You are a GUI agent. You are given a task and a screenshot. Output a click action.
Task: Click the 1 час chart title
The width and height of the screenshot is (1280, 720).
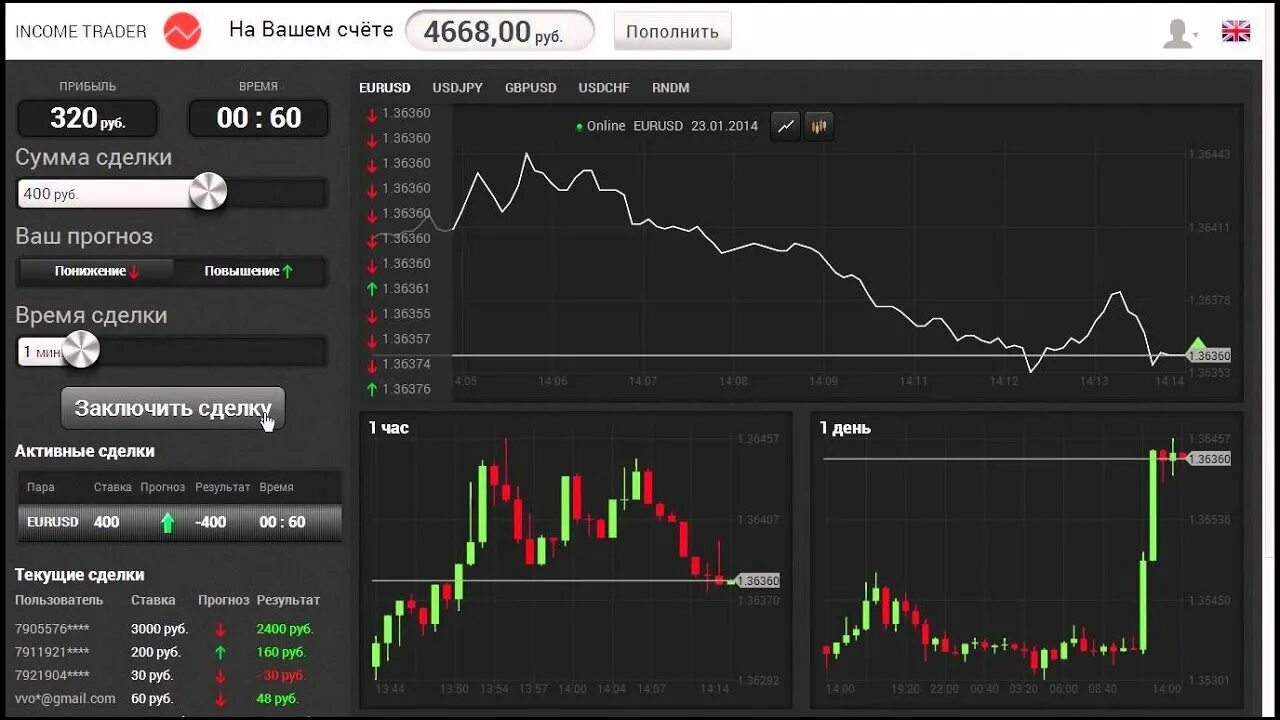click(x=389, y=428)
